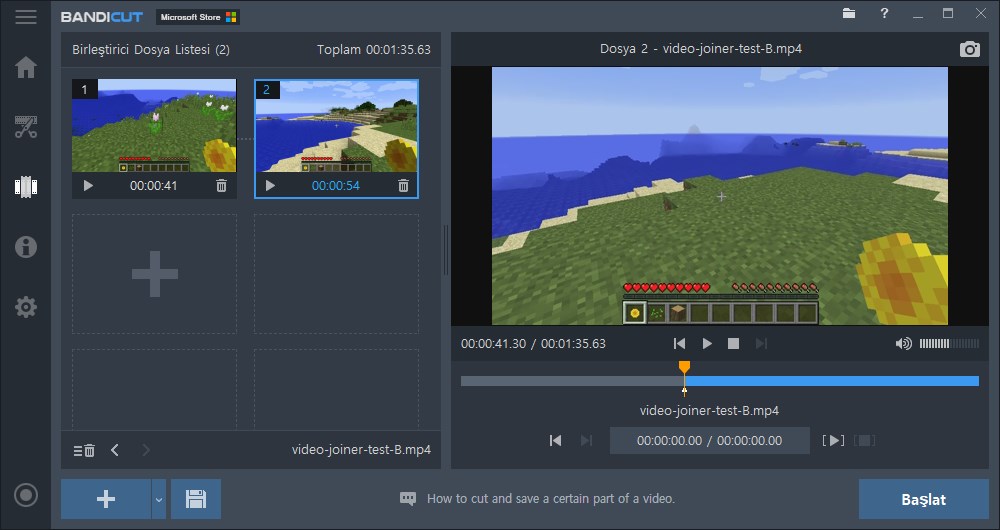
Task: Delete clip 1 with trash icon
Action: tap(221, 186)
